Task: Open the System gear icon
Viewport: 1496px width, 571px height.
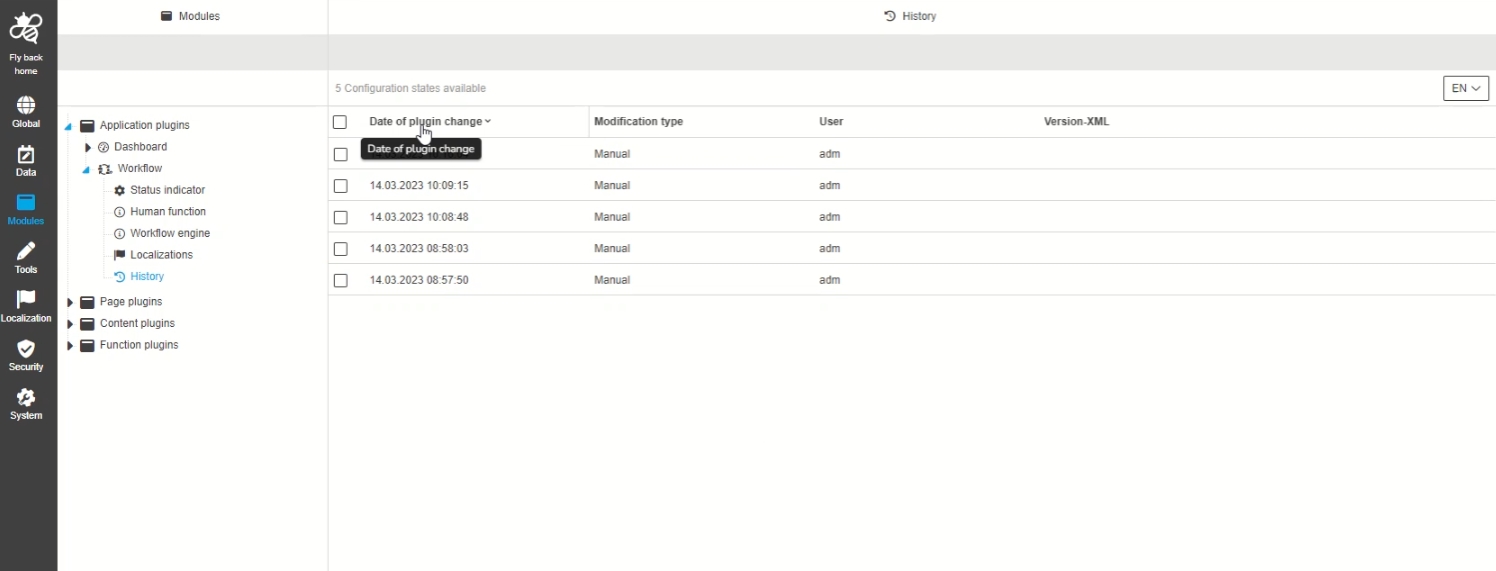Action: (x=26, y=398)
